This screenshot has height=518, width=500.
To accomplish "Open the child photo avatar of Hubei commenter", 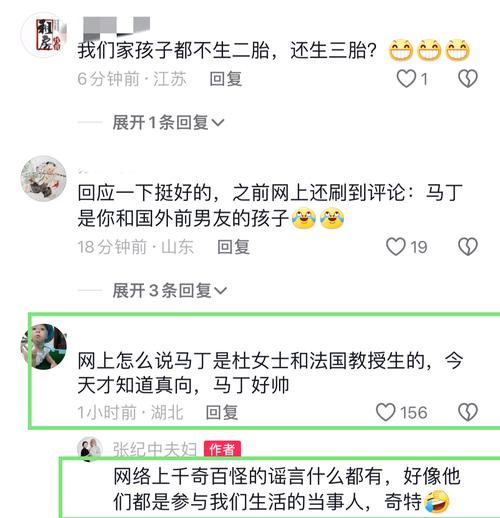I will (x=44, y=347).
